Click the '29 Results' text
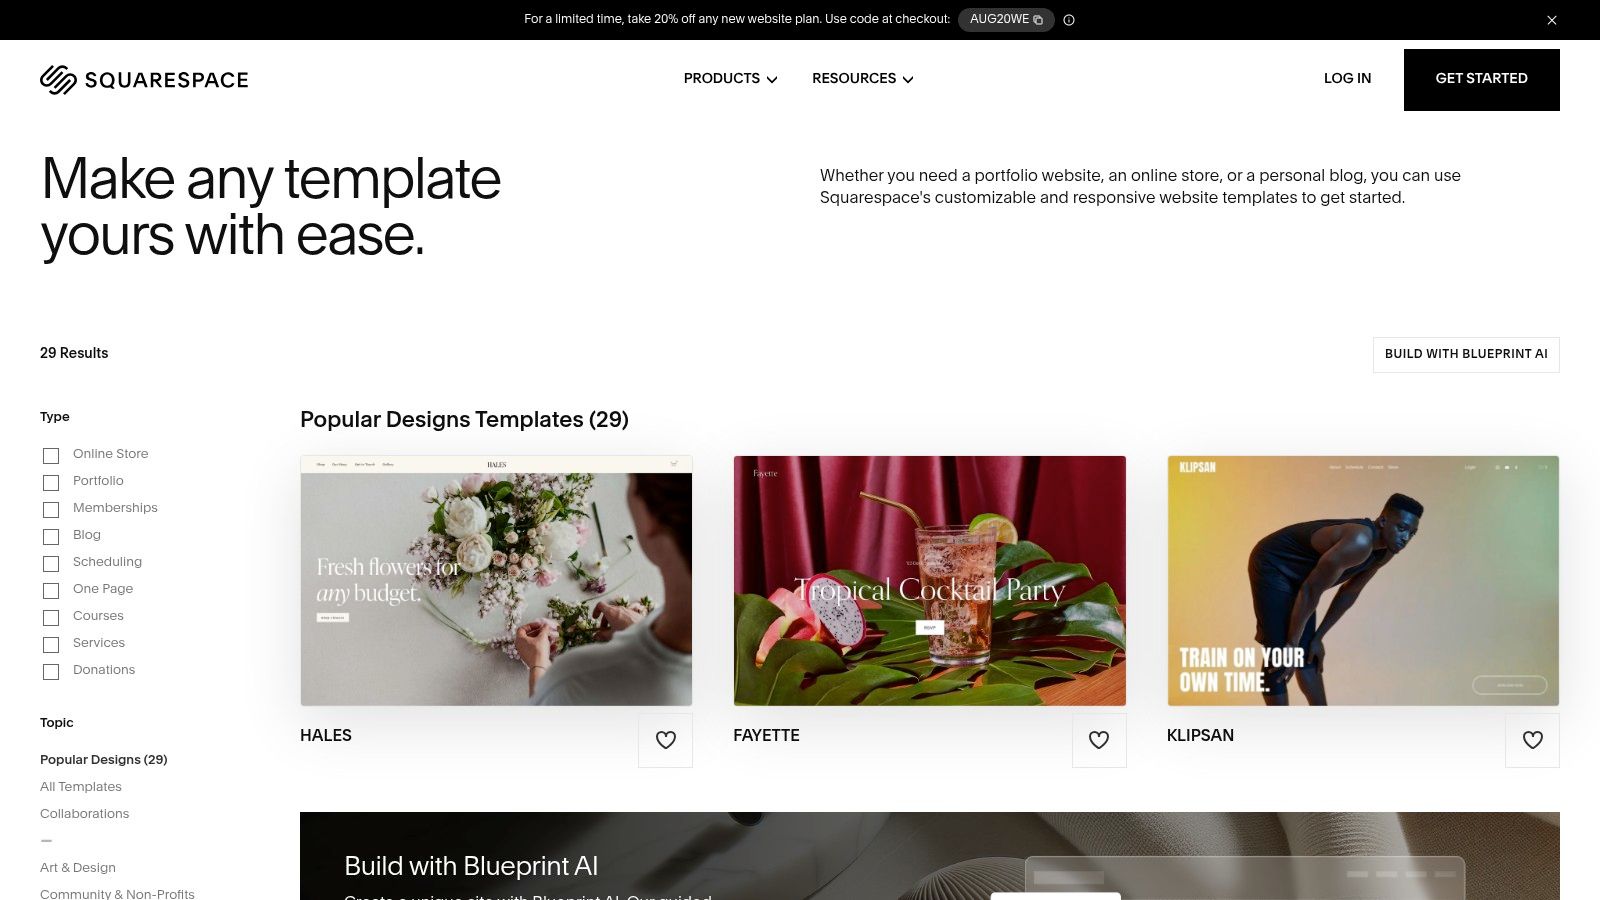 (x=74, y=353)
